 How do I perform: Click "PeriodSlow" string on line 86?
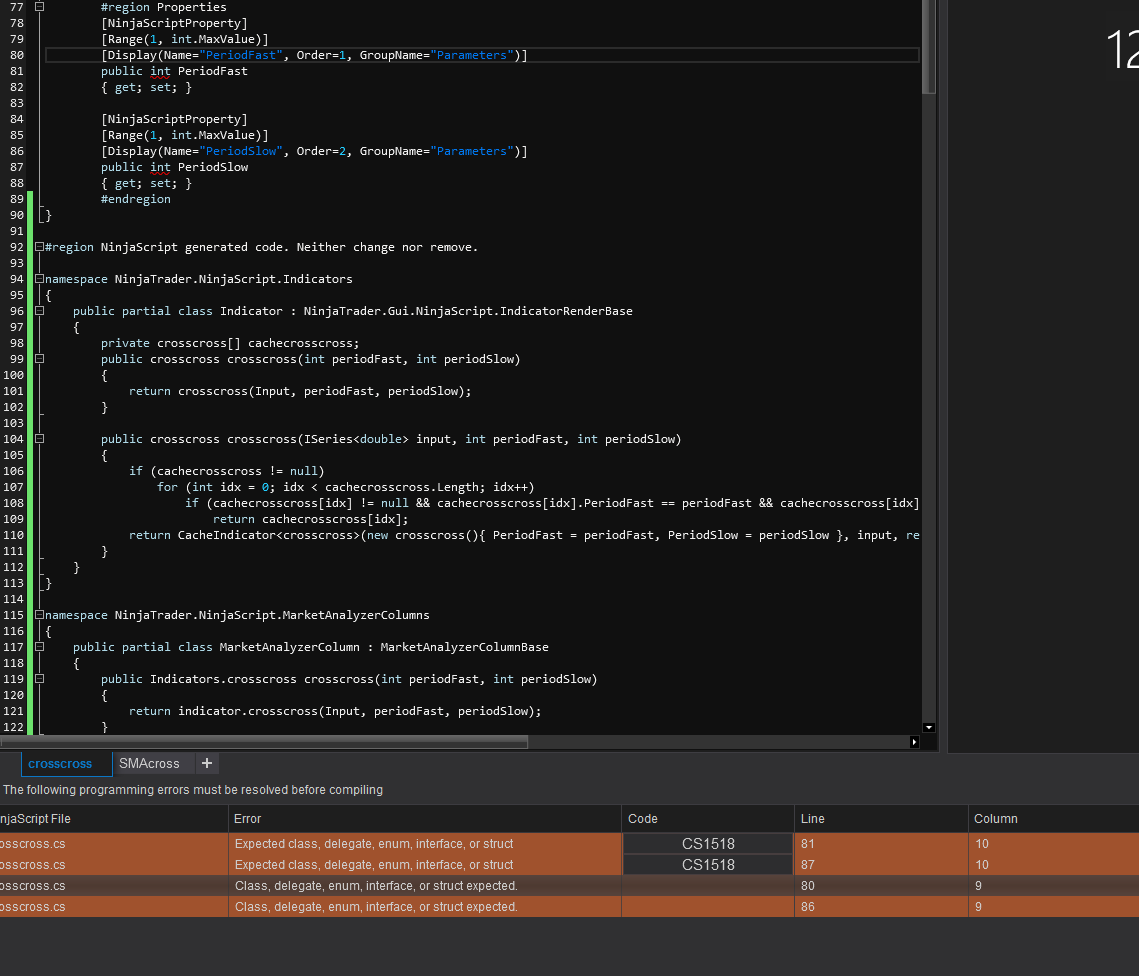click(241, 151)
